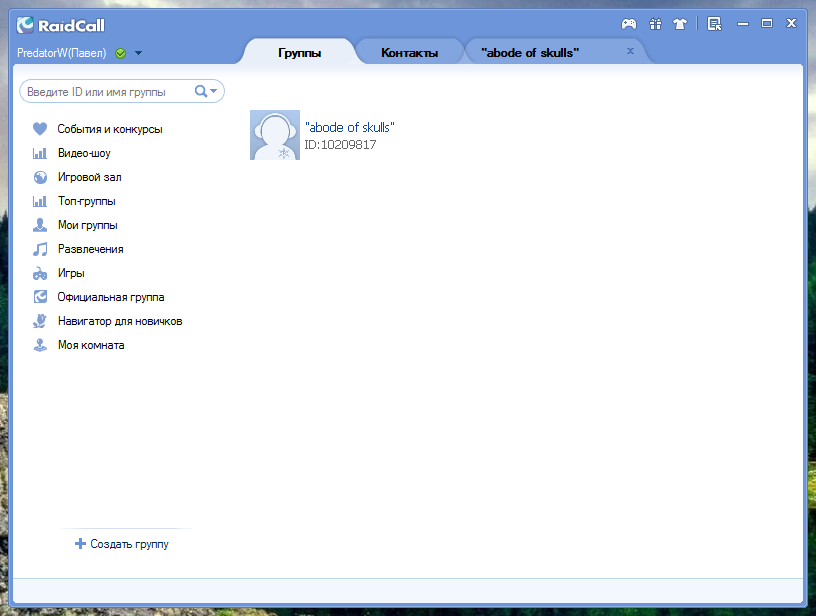Screen dimensions: 816x616
Task: Open the "abode of skulls" tab
Action: click(x=530, y=53)
